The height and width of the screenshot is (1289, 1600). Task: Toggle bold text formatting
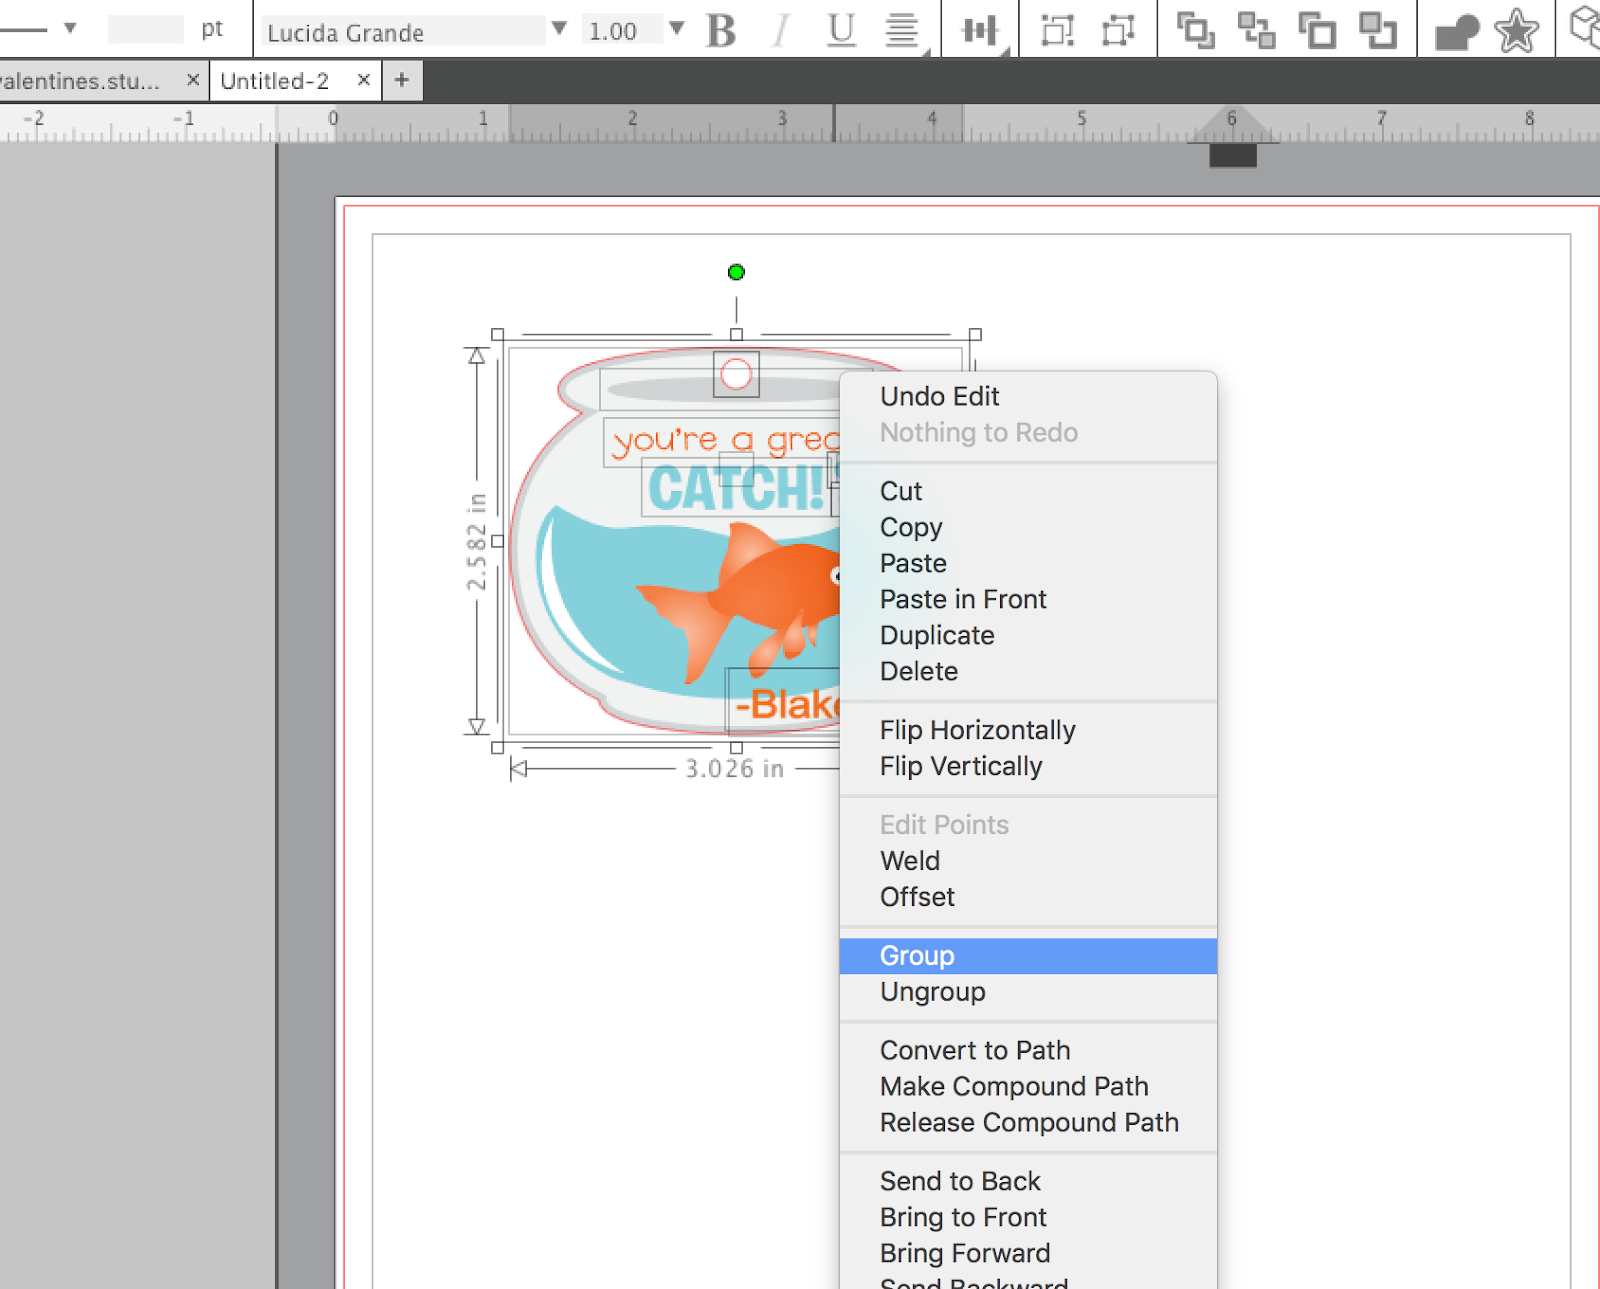(719, 30)
